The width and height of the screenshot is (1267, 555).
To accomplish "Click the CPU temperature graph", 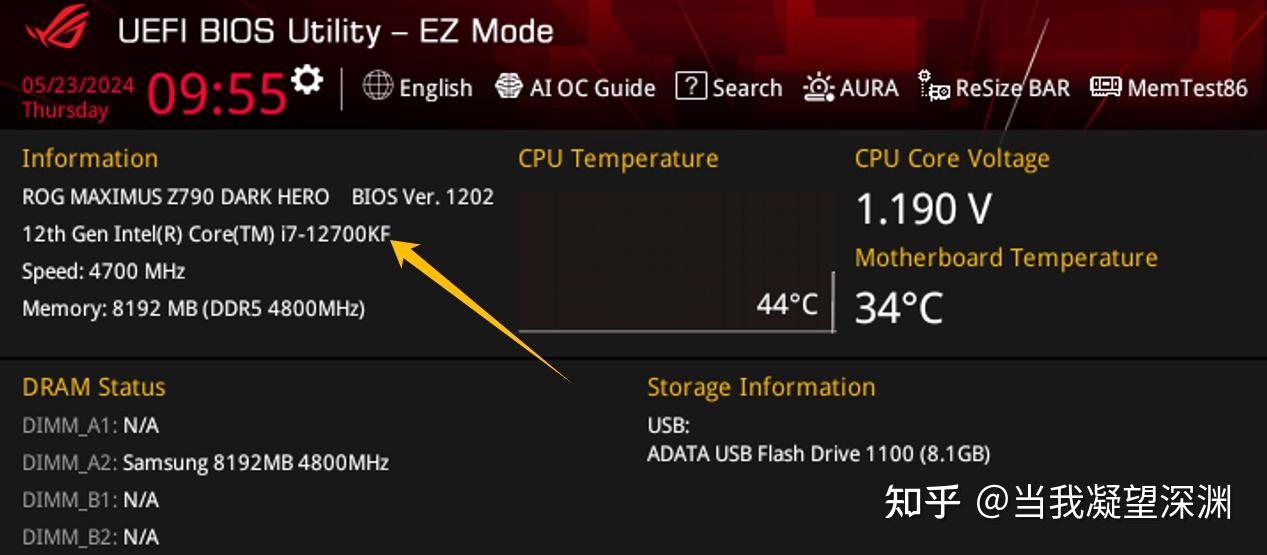I will click(675, 260).
